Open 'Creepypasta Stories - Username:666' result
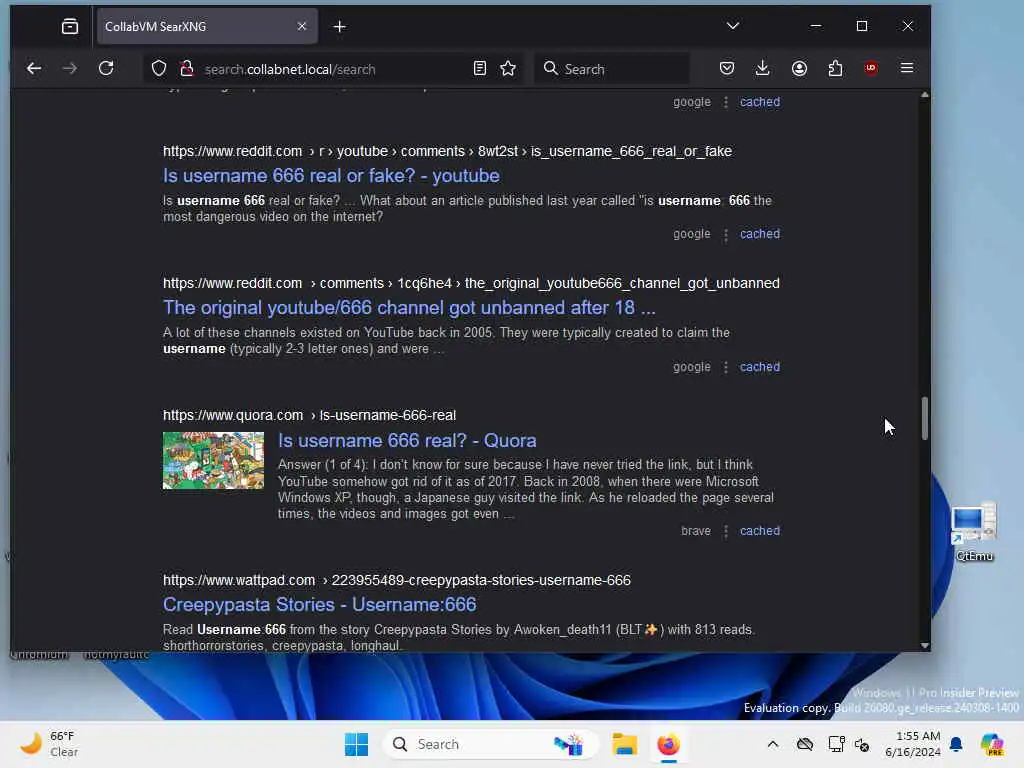This screenshot has height=768, width=1024. 319,605
